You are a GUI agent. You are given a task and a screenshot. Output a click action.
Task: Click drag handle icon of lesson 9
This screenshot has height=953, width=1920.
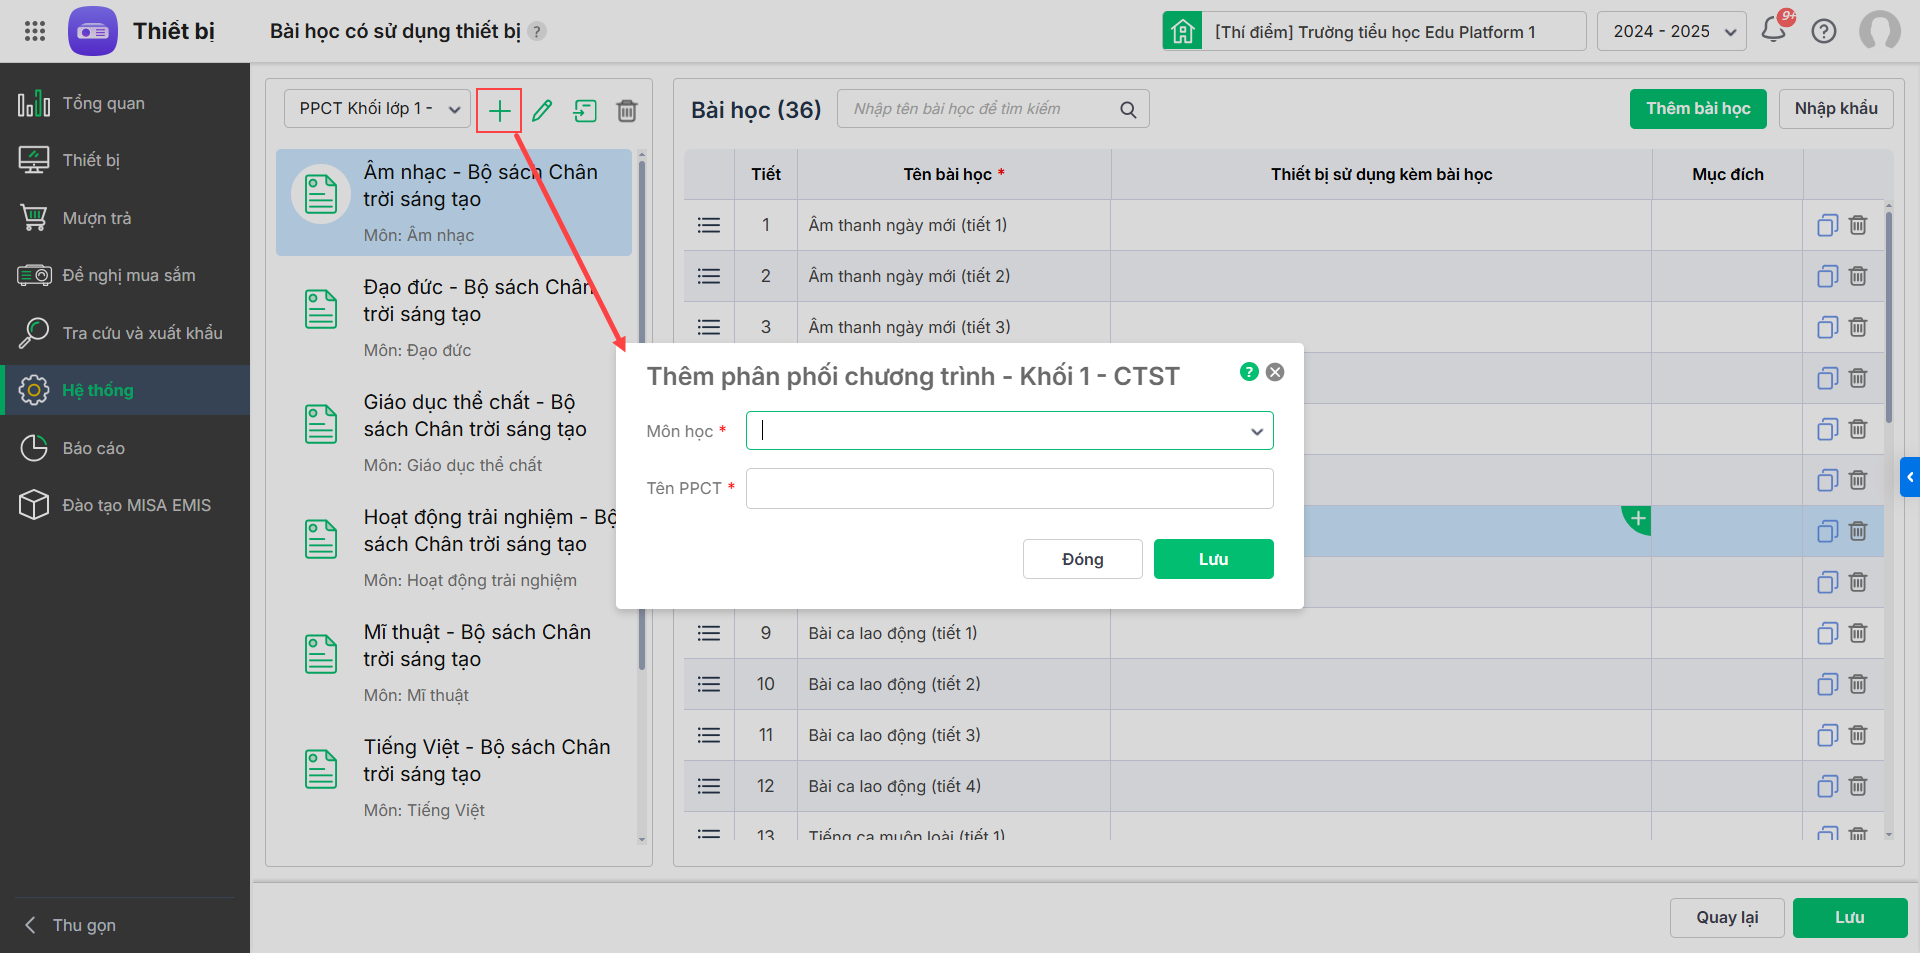tap(709, 633)
